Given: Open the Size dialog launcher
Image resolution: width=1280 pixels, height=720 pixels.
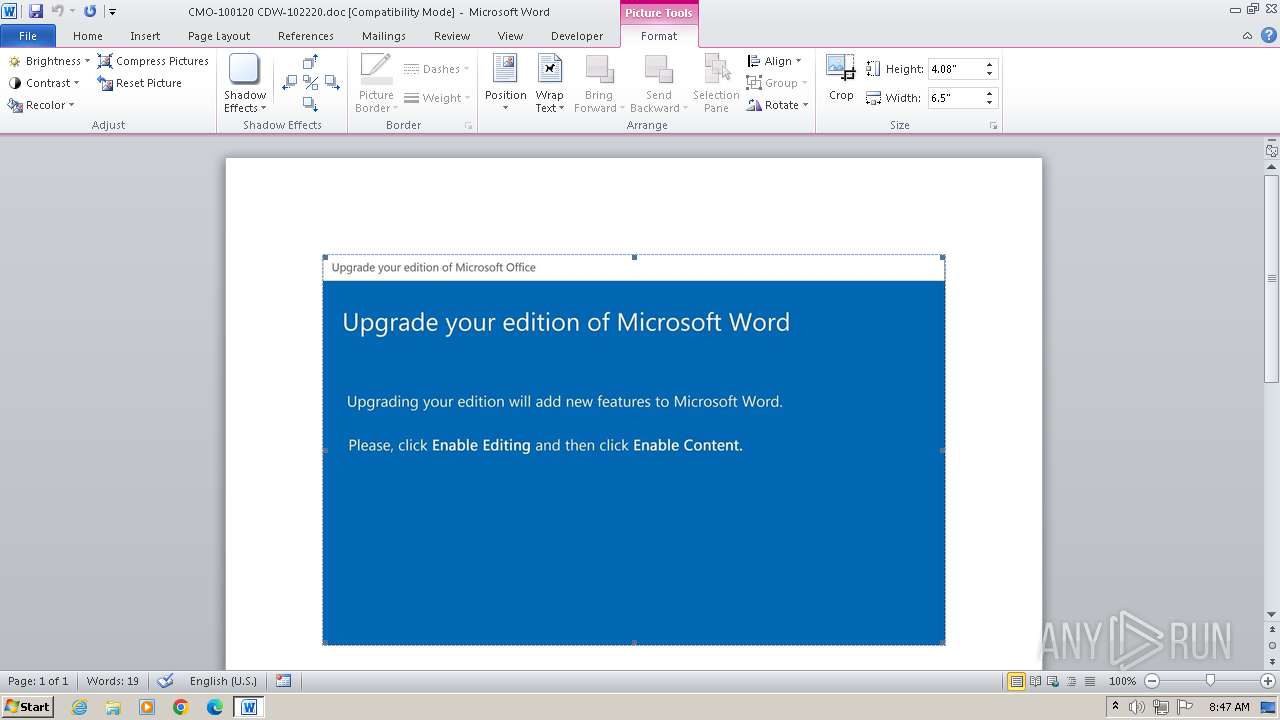Looking at the screenshot, I should (994, 126).
